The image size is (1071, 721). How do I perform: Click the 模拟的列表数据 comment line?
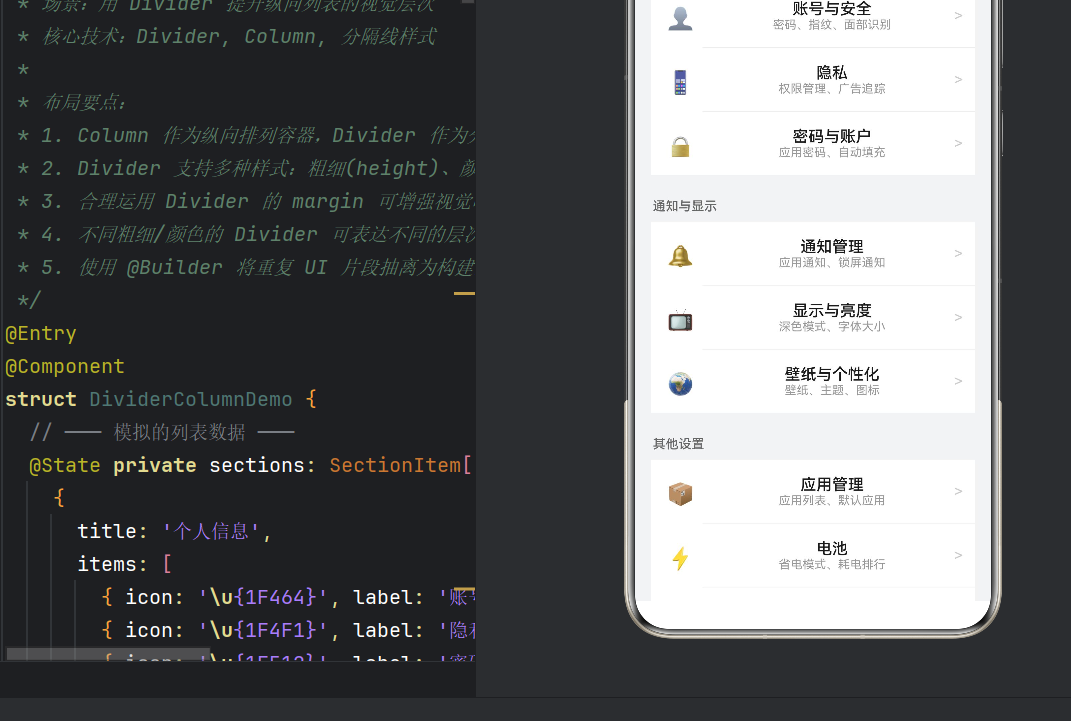[163, 432]
